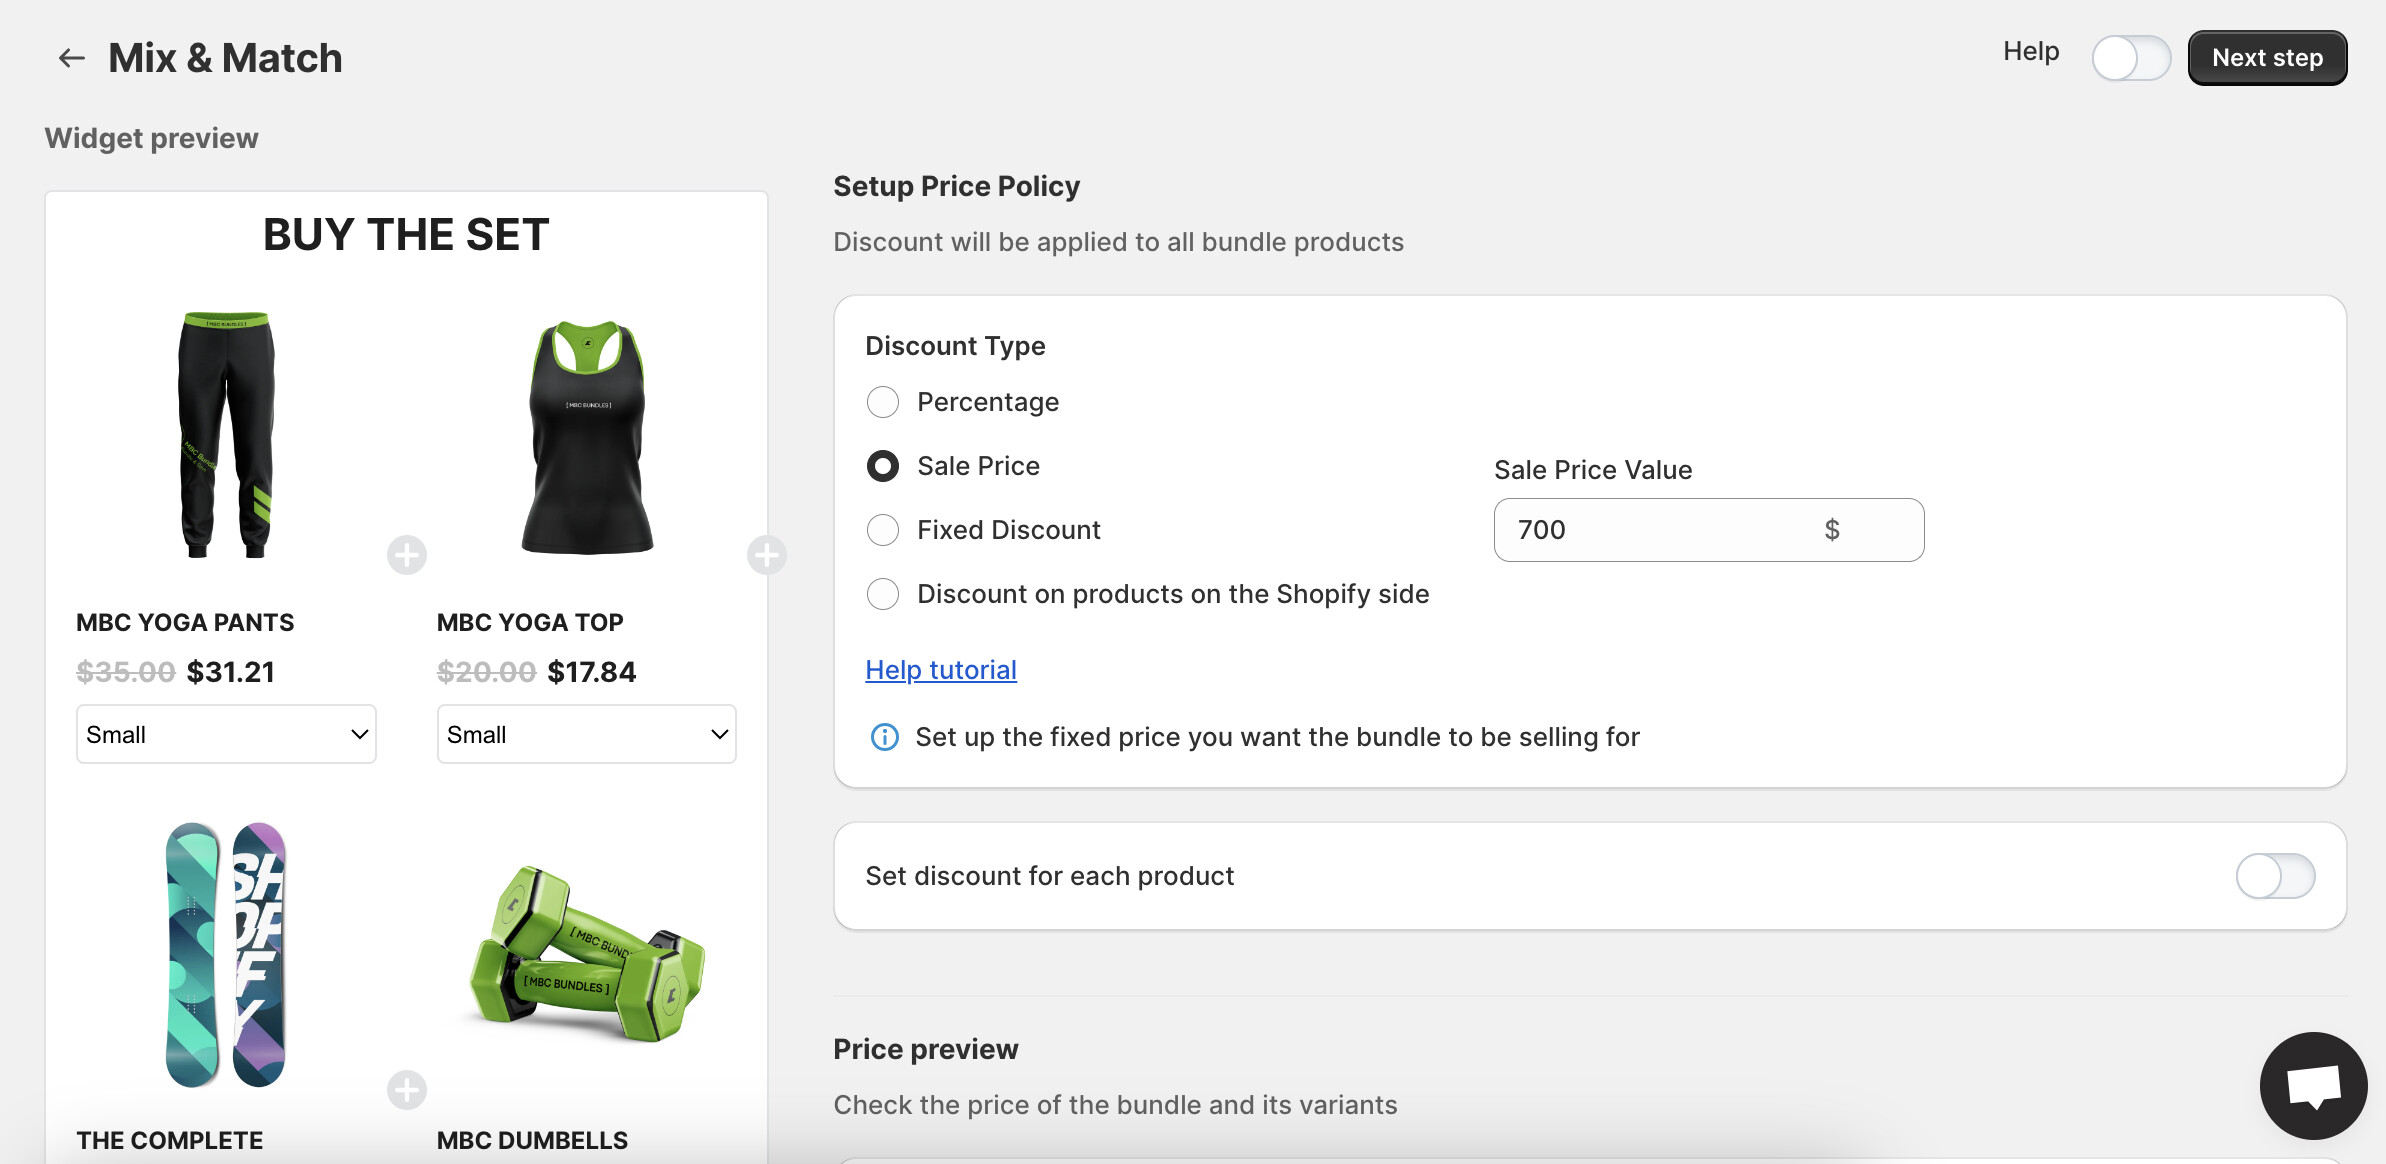Viewport: 2386px width, 1164px height.
Task: Select Discount on products on the Shopify side
Action: (x=883, y=594)
